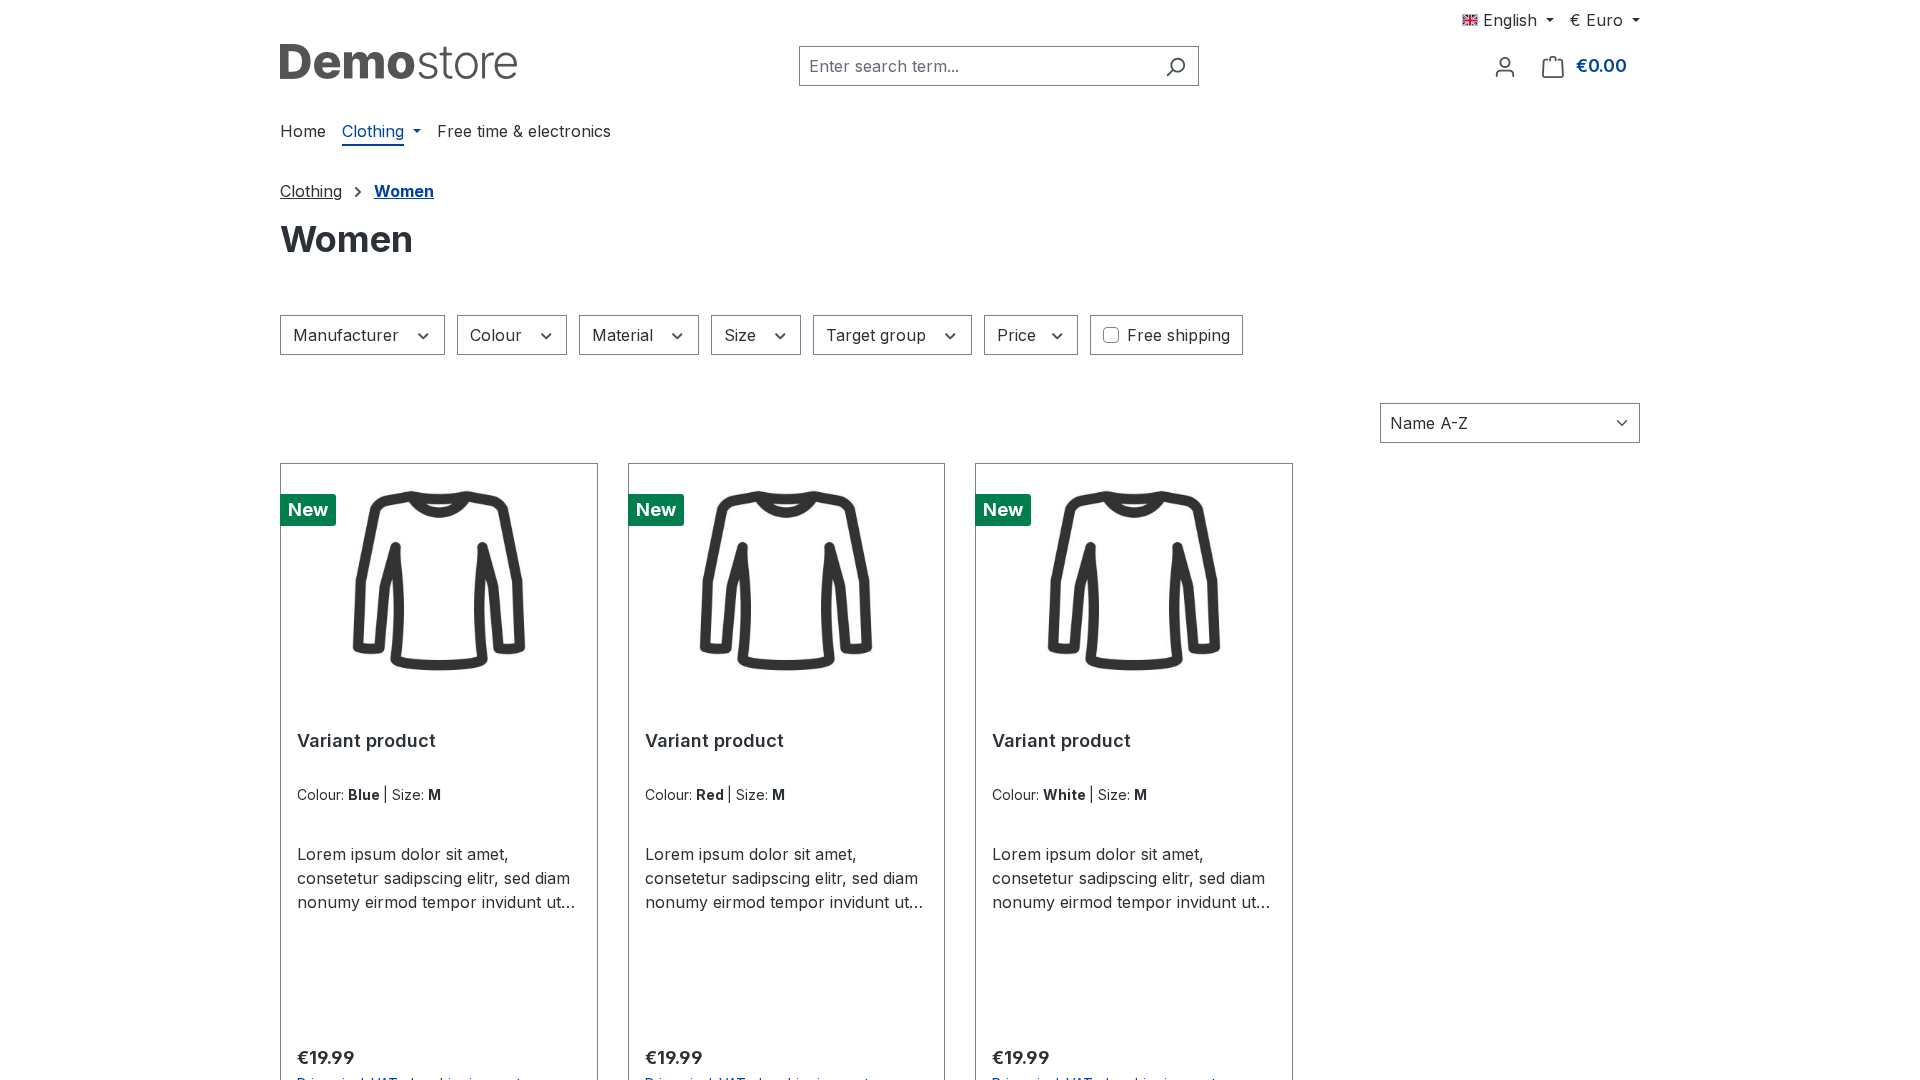
Task: Click the Demostore logo
Action: pyautogui.click(x=398, y=62)
